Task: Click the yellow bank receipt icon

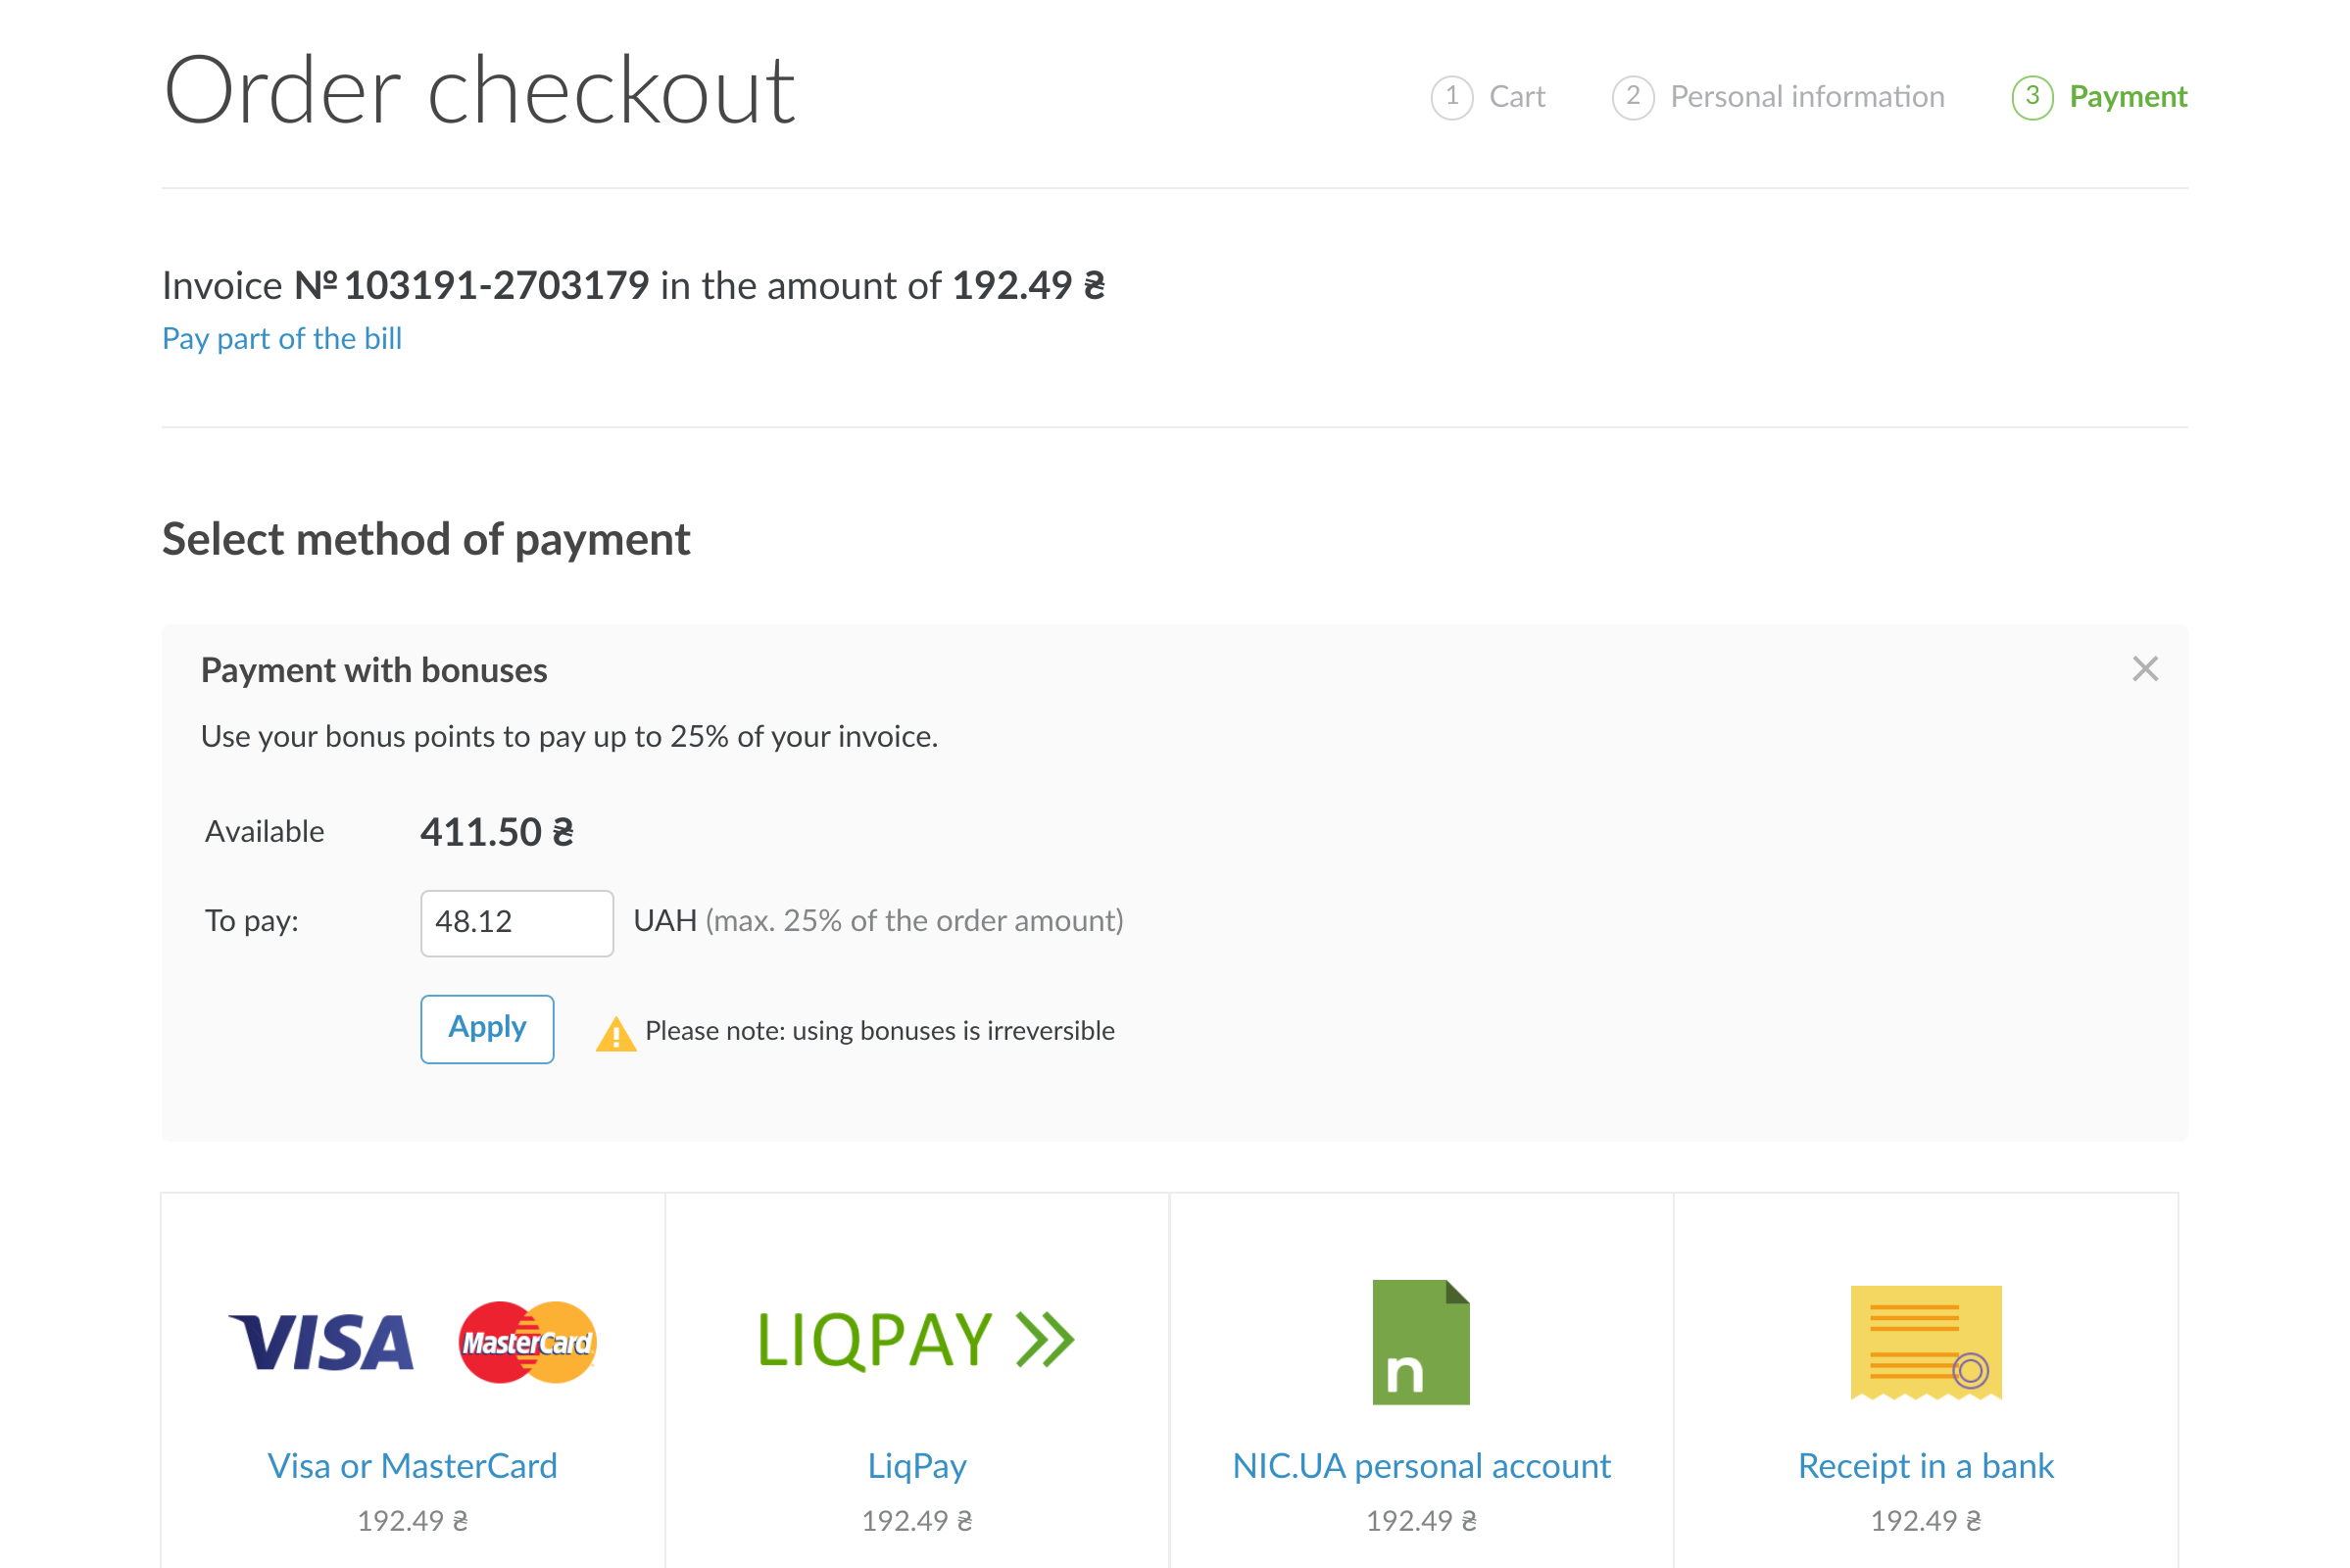Action: 1925,1342
